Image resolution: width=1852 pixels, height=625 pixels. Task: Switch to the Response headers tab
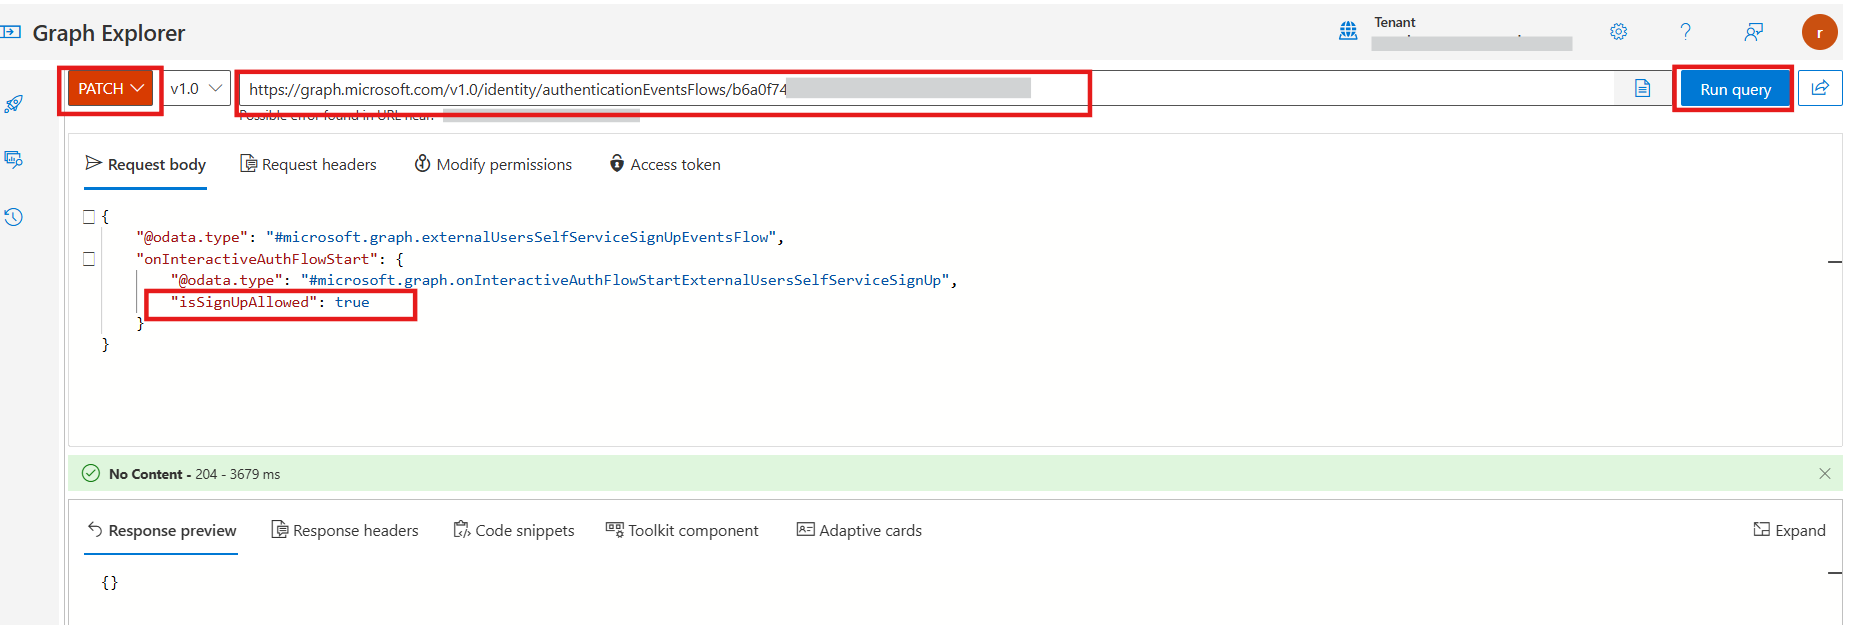point(345,530)
